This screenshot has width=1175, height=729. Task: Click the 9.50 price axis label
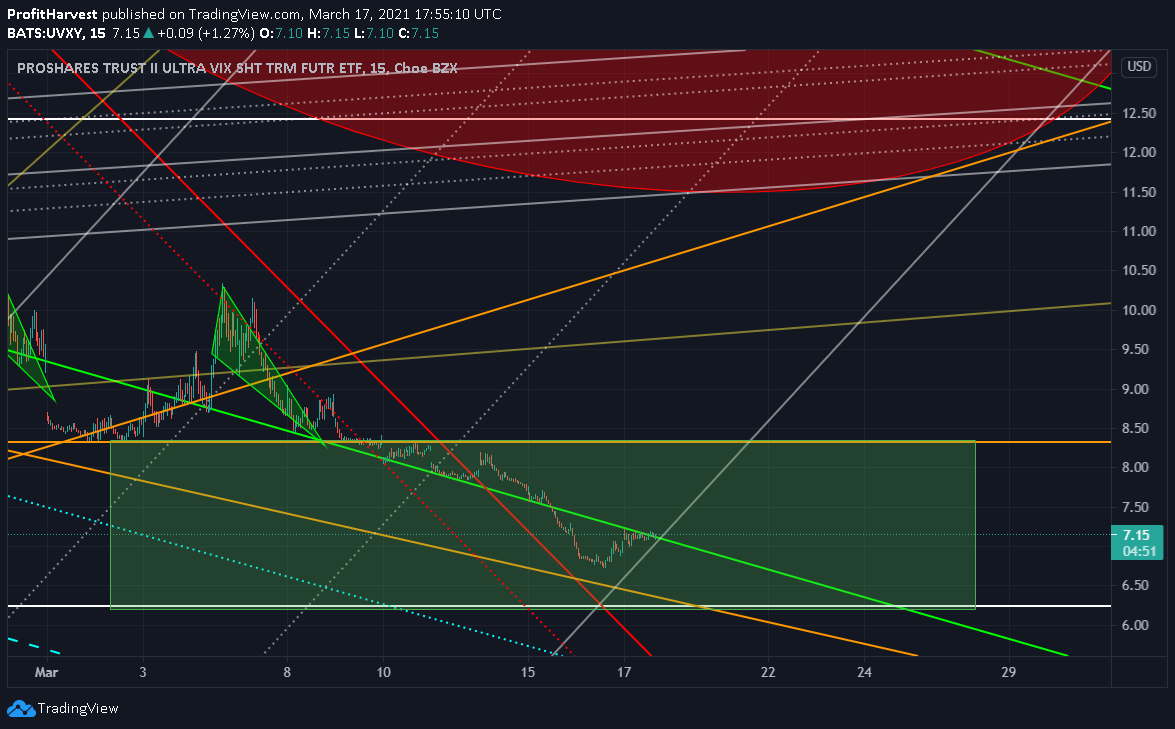click(x=1135, y=349)
